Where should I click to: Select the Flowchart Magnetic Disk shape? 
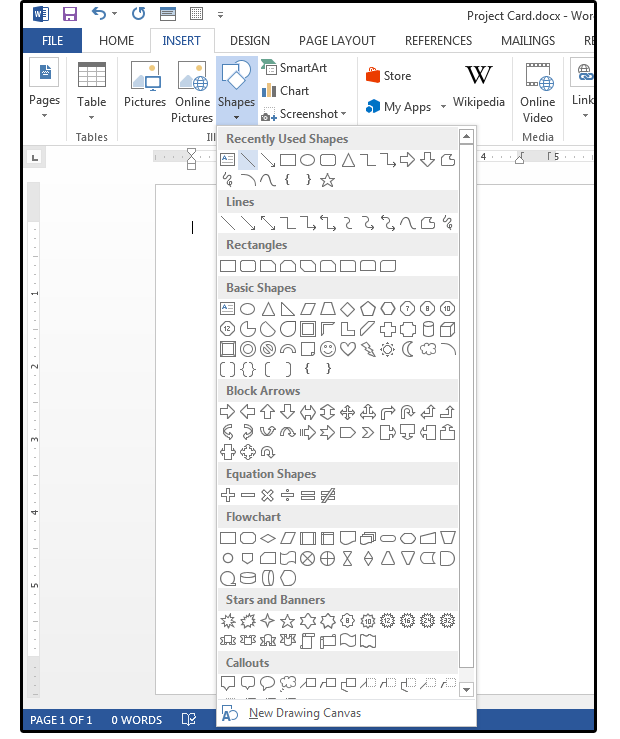tap(248, 578)
